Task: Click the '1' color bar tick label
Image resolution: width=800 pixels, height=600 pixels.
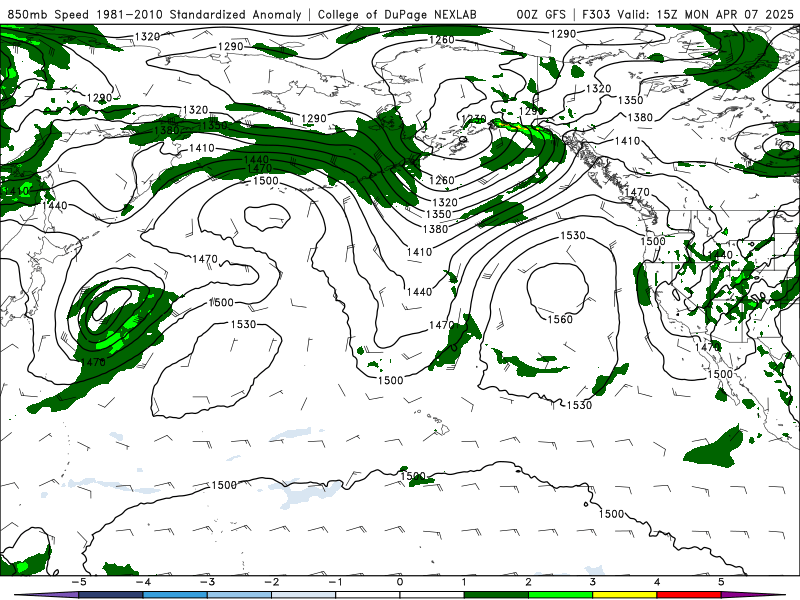Action: coord(464,582)
